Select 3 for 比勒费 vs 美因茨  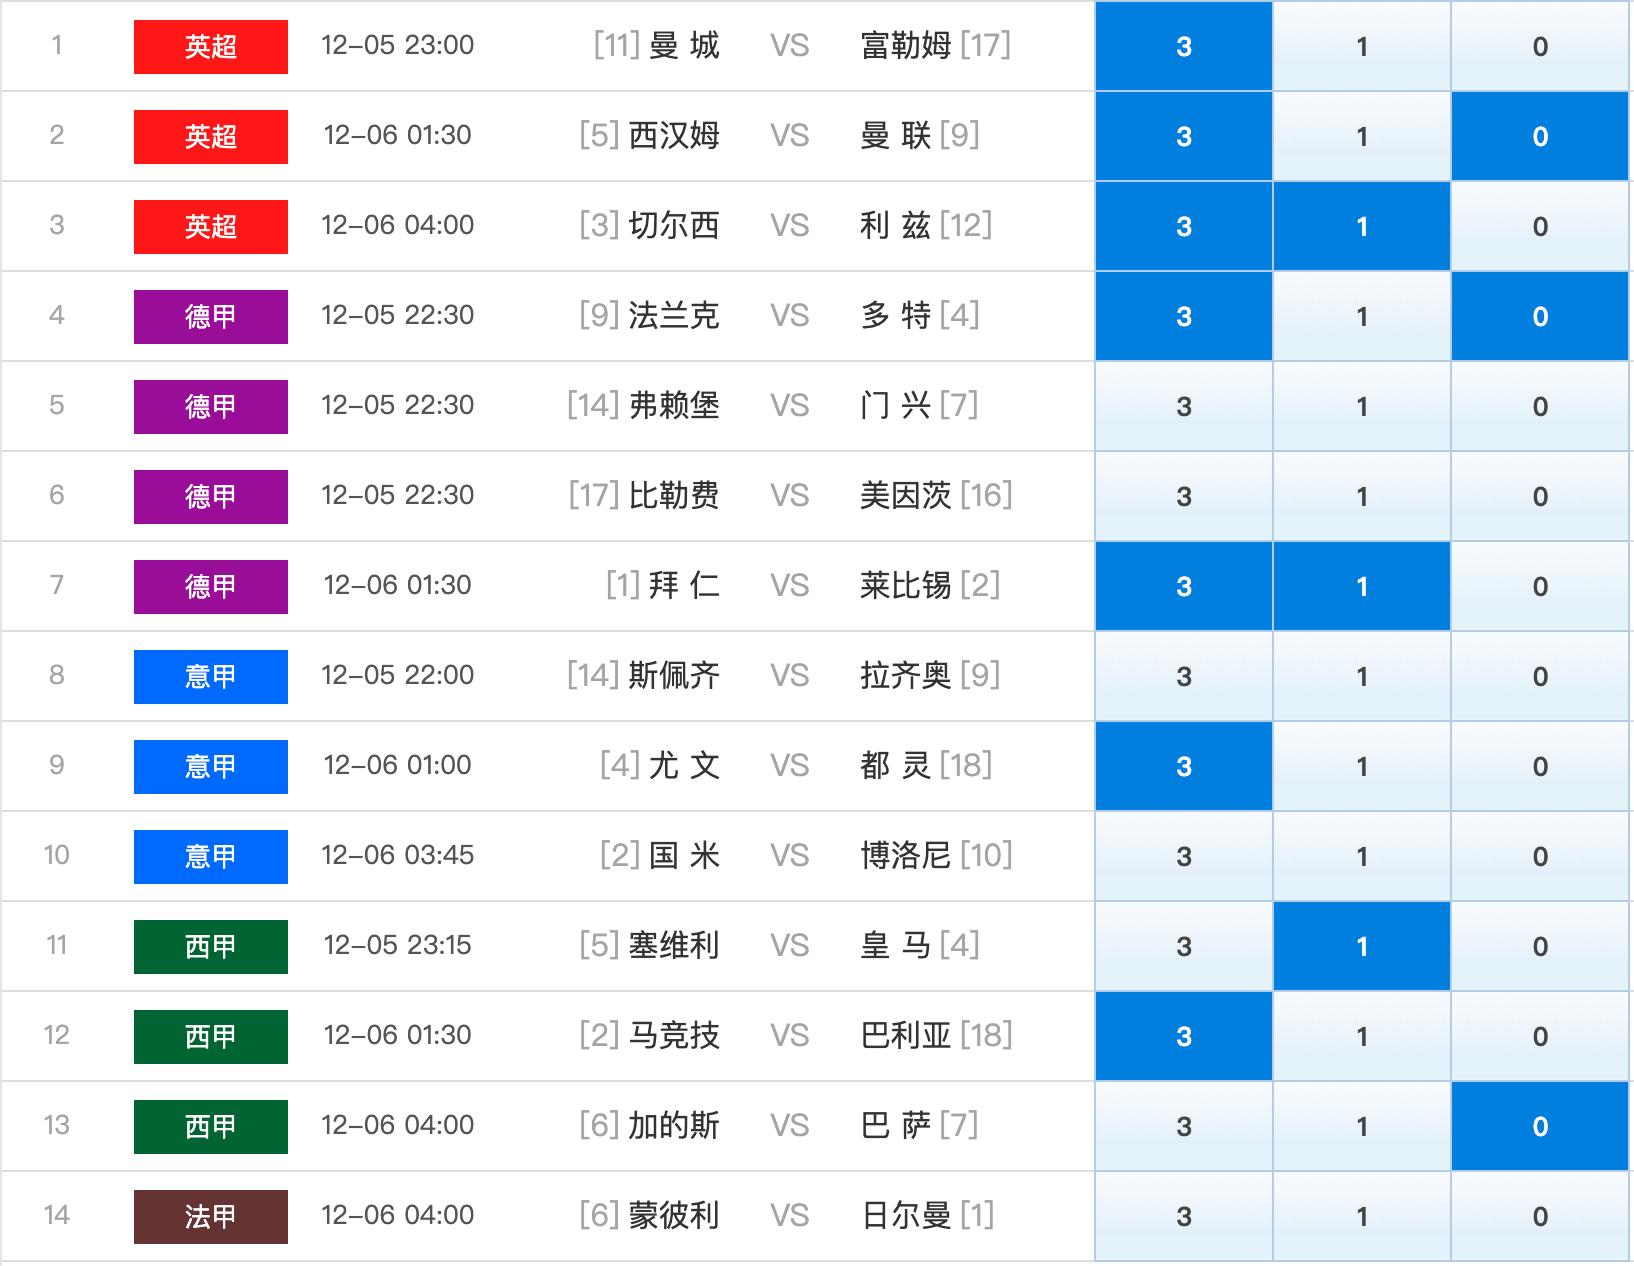click(1184, 496)
